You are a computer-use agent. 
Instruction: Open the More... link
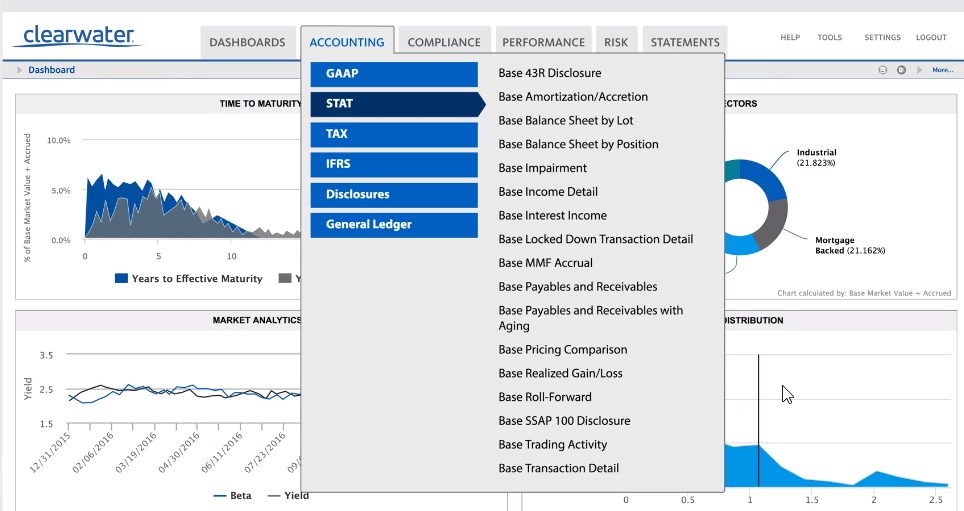point(942,70)
